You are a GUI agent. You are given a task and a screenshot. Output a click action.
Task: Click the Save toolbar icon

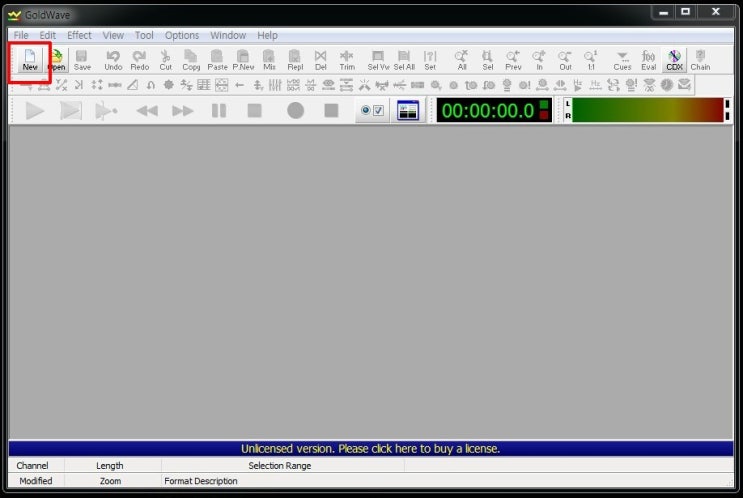click(x=82, y=60)
